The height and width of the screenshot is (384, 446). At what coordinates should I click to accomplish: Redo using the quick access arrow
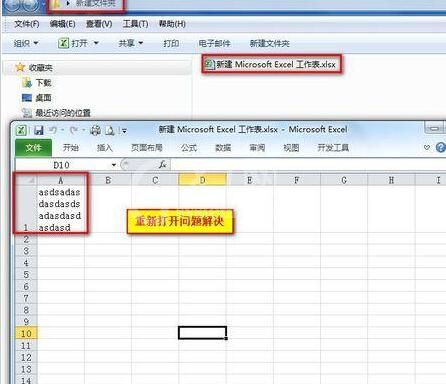74,130
